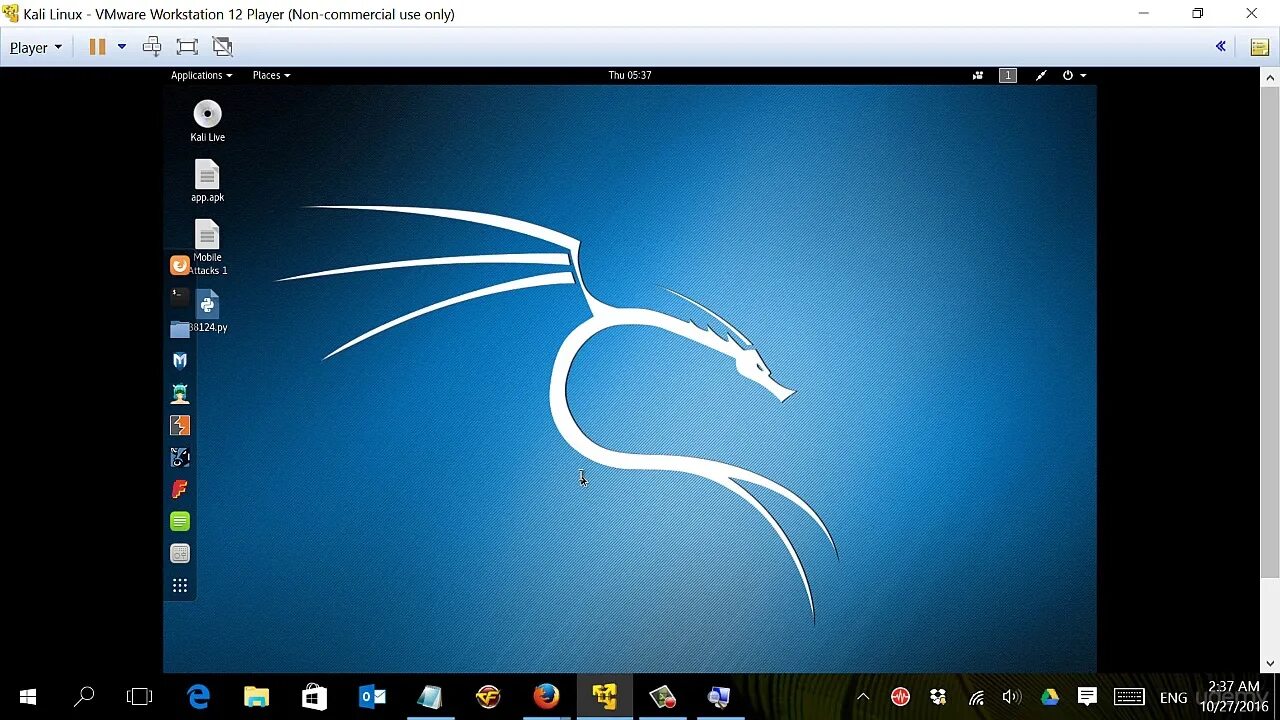This screenshot has height=720, width=1280.
Task: Enter full screen mode in VMware toolbar
Action: (x=187, y=46)
